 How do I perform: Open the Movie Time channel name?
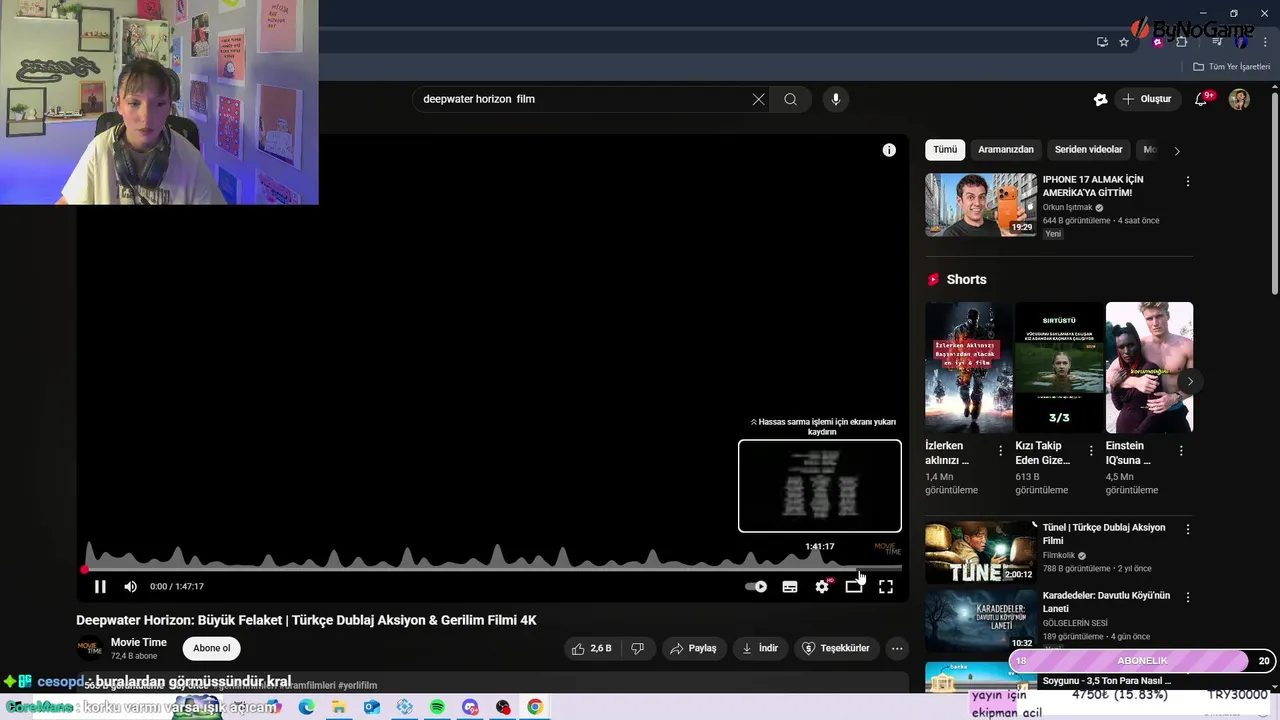click(139, 642)
